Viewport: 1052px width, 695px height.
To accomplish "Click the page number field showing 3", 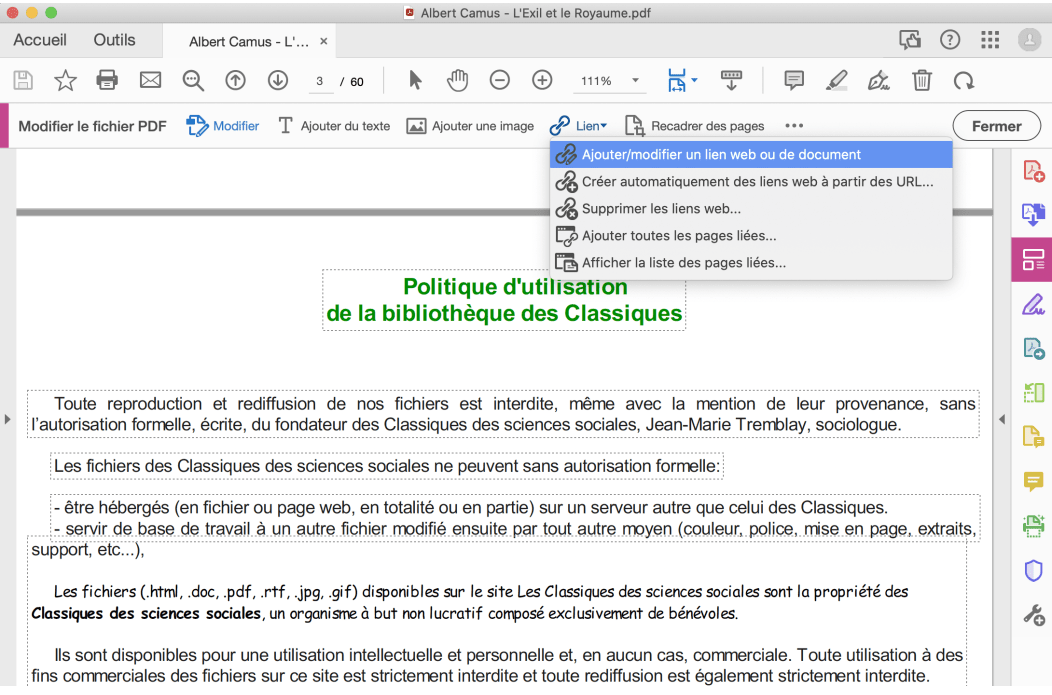I will tap(319, 81).
